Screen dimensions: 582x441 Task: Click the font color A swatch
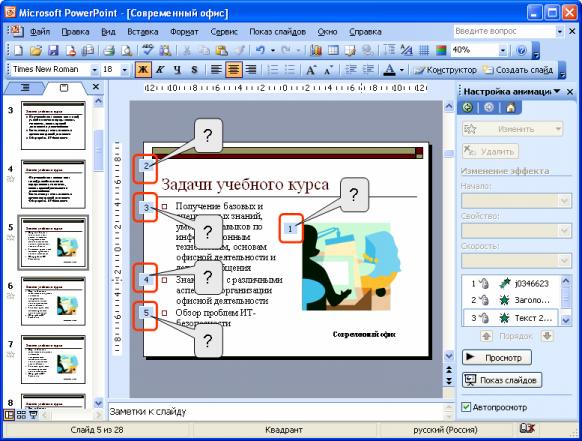(389, 69)
